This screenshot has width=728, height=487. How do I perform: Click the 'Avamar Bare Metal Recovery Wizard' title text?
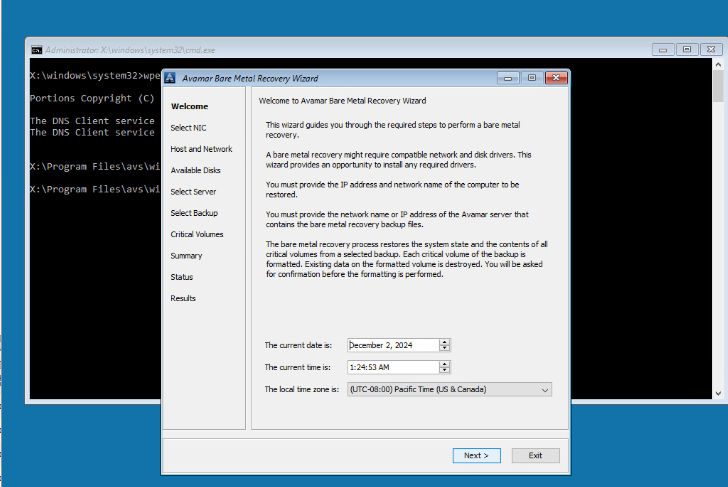pos(250,78)
